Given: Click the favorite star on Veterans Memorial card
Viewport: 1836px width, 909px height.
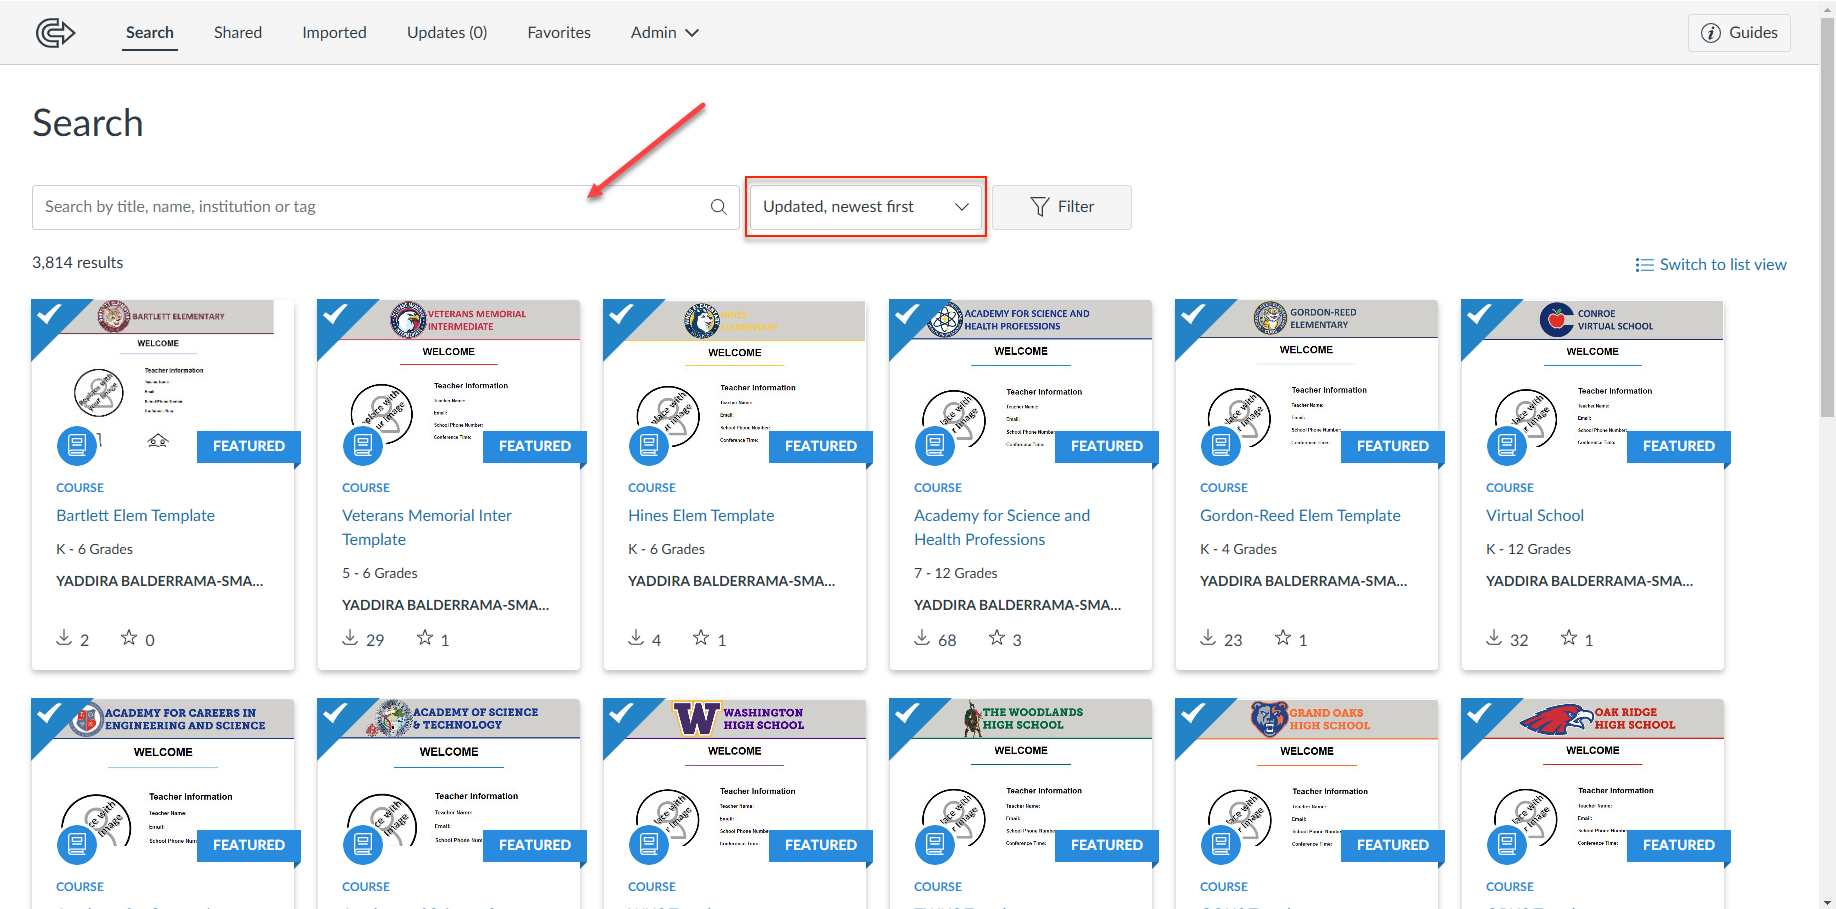Looking at the screenshot, I should [425, 638].
